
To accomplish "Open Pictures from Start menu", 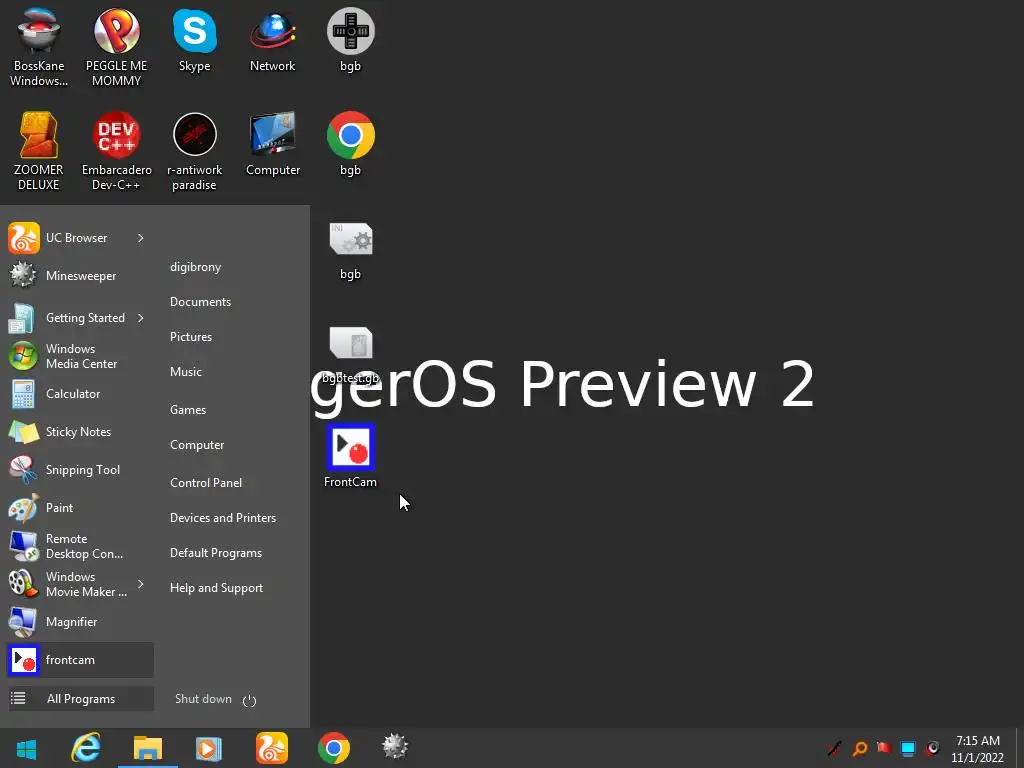I will [x=191, y=336].
